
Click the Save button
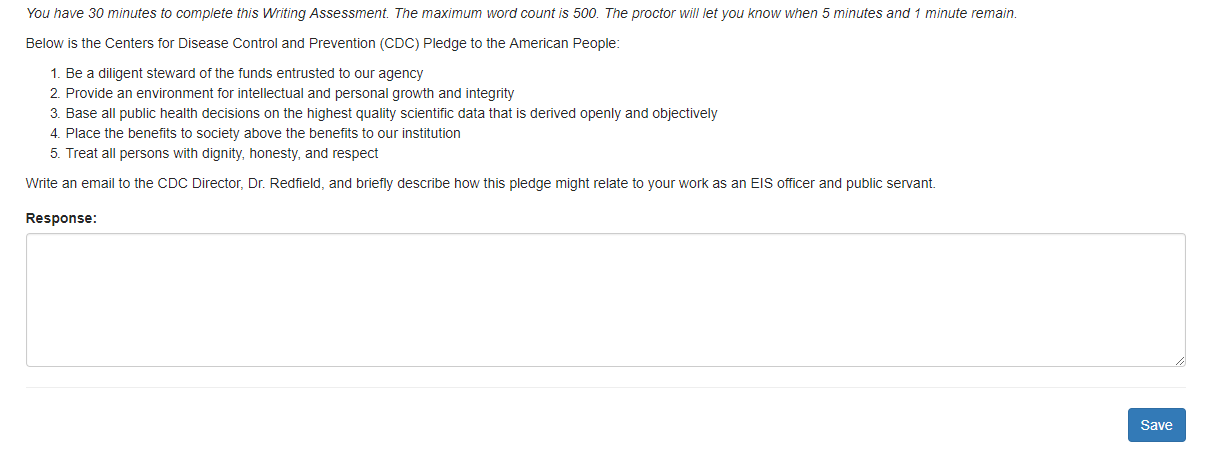[x=1156, y=425]
